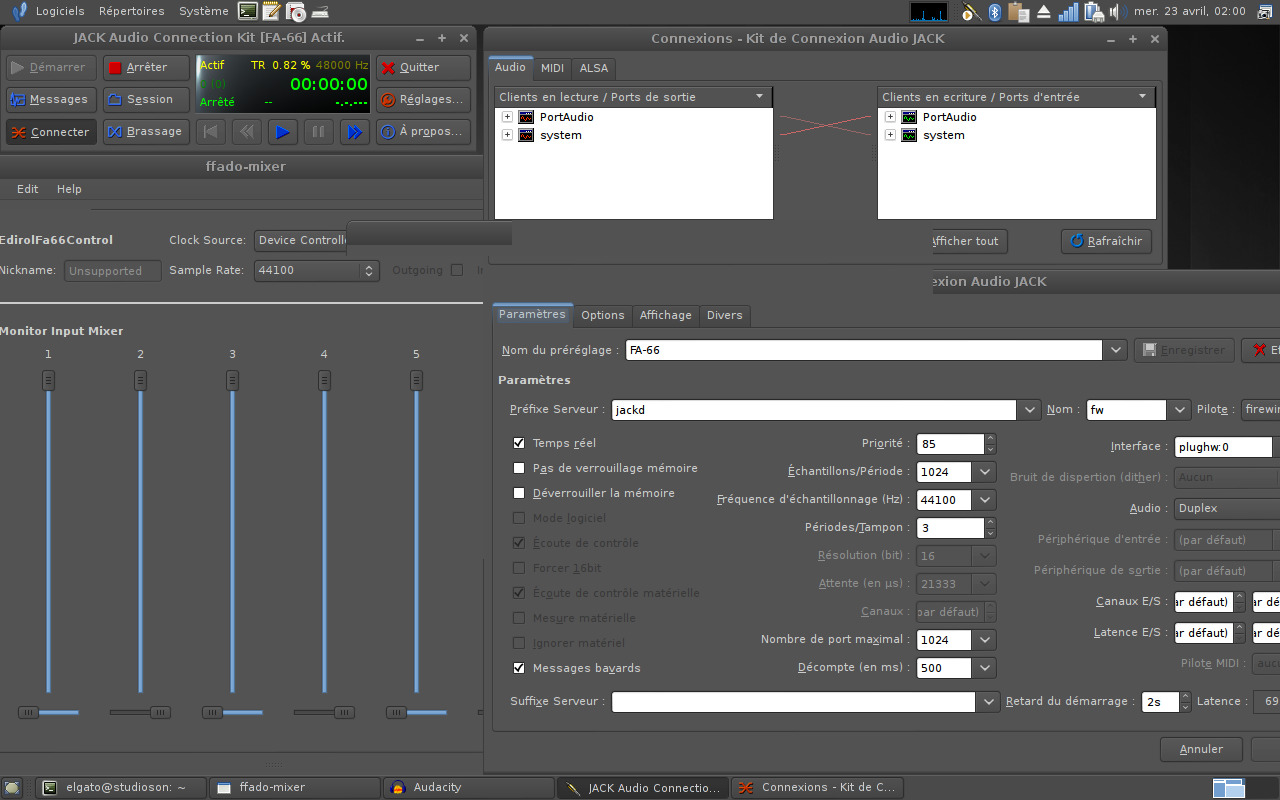
Task: Open the Bluetooth tray icon
Action: pos(995,12)
